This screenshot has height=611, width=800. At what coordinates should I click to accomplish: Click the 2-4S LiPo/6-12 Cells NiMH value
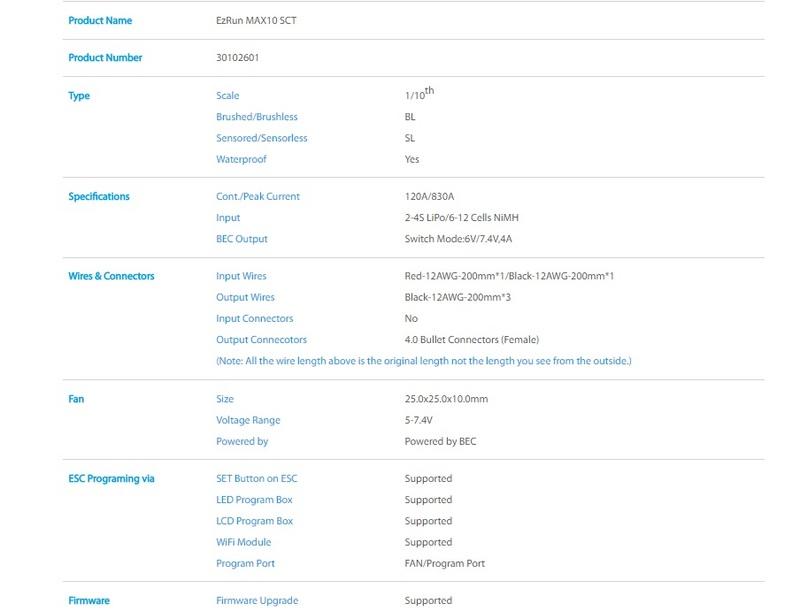click(461, 218)
